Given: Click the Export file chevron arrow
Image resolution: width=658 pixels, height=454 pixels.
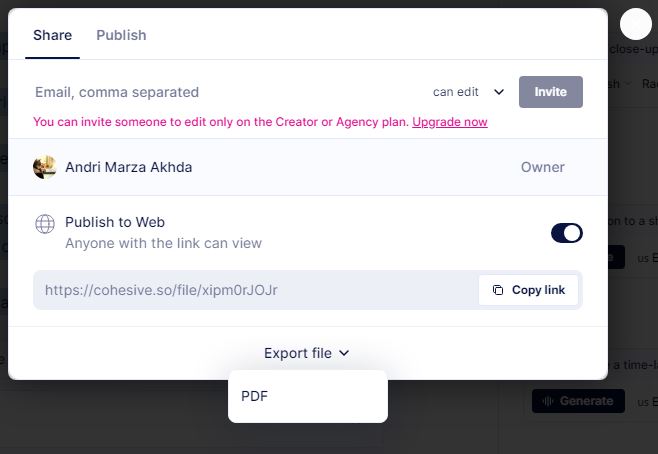Looking at the screenshot, I should [344, 353].
